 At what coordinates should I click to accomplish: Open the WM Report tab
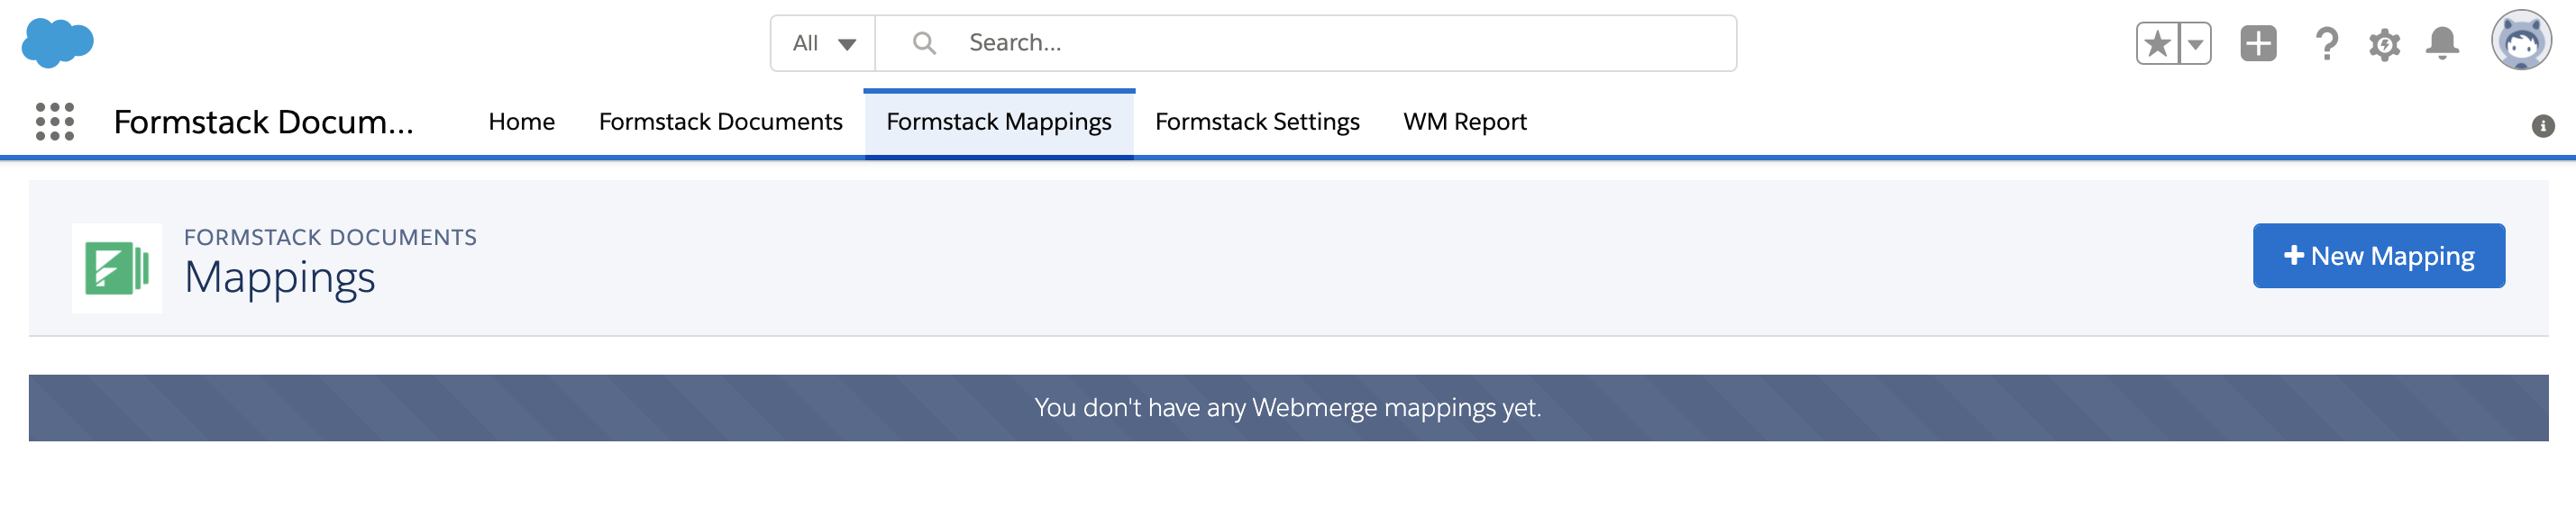1464,122
